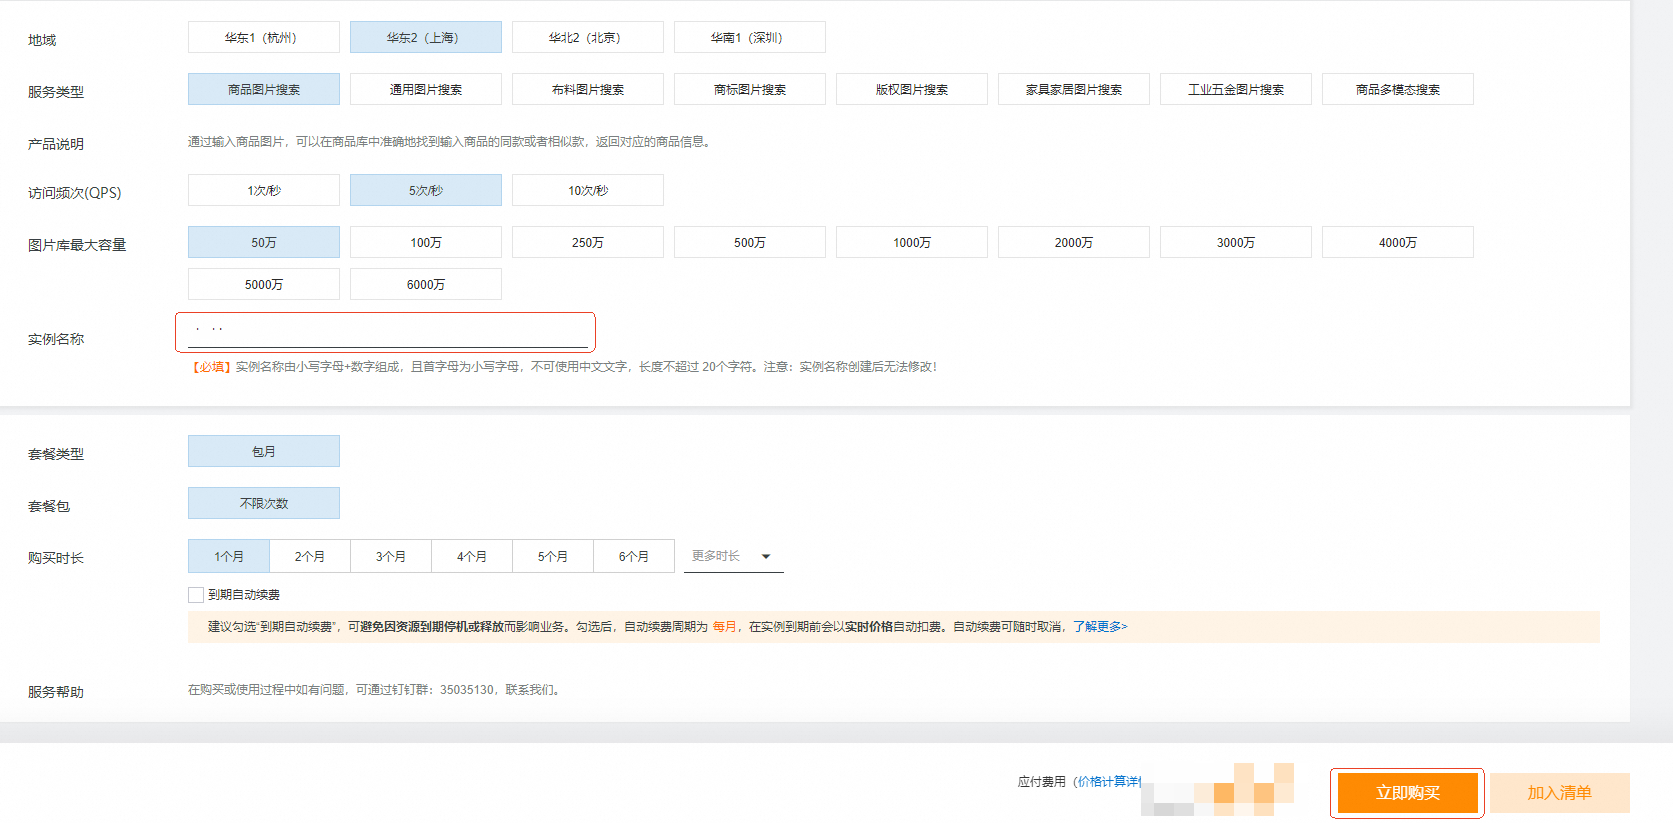Select package type 包月
The height and width of the screenshot is (823, 1673).
[264, 451]
